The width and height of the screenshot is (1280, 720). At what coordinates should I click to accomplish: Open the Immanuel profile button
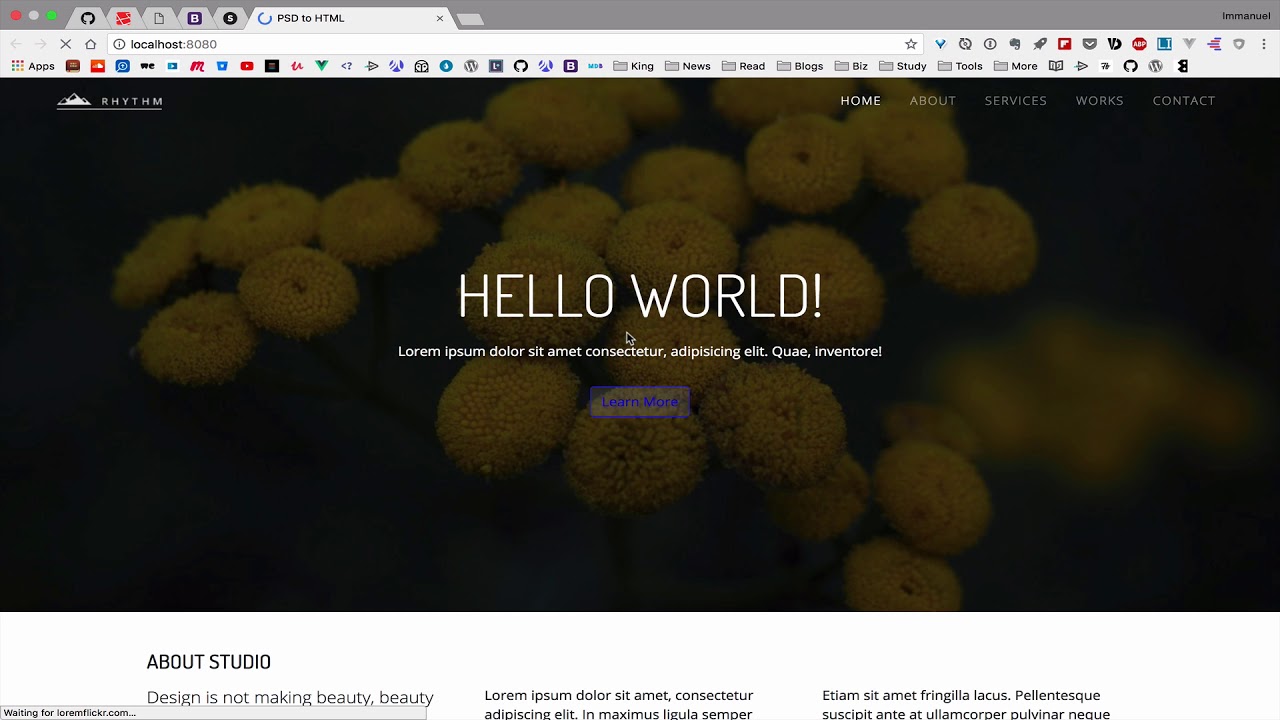click(x=1245, y=16)
